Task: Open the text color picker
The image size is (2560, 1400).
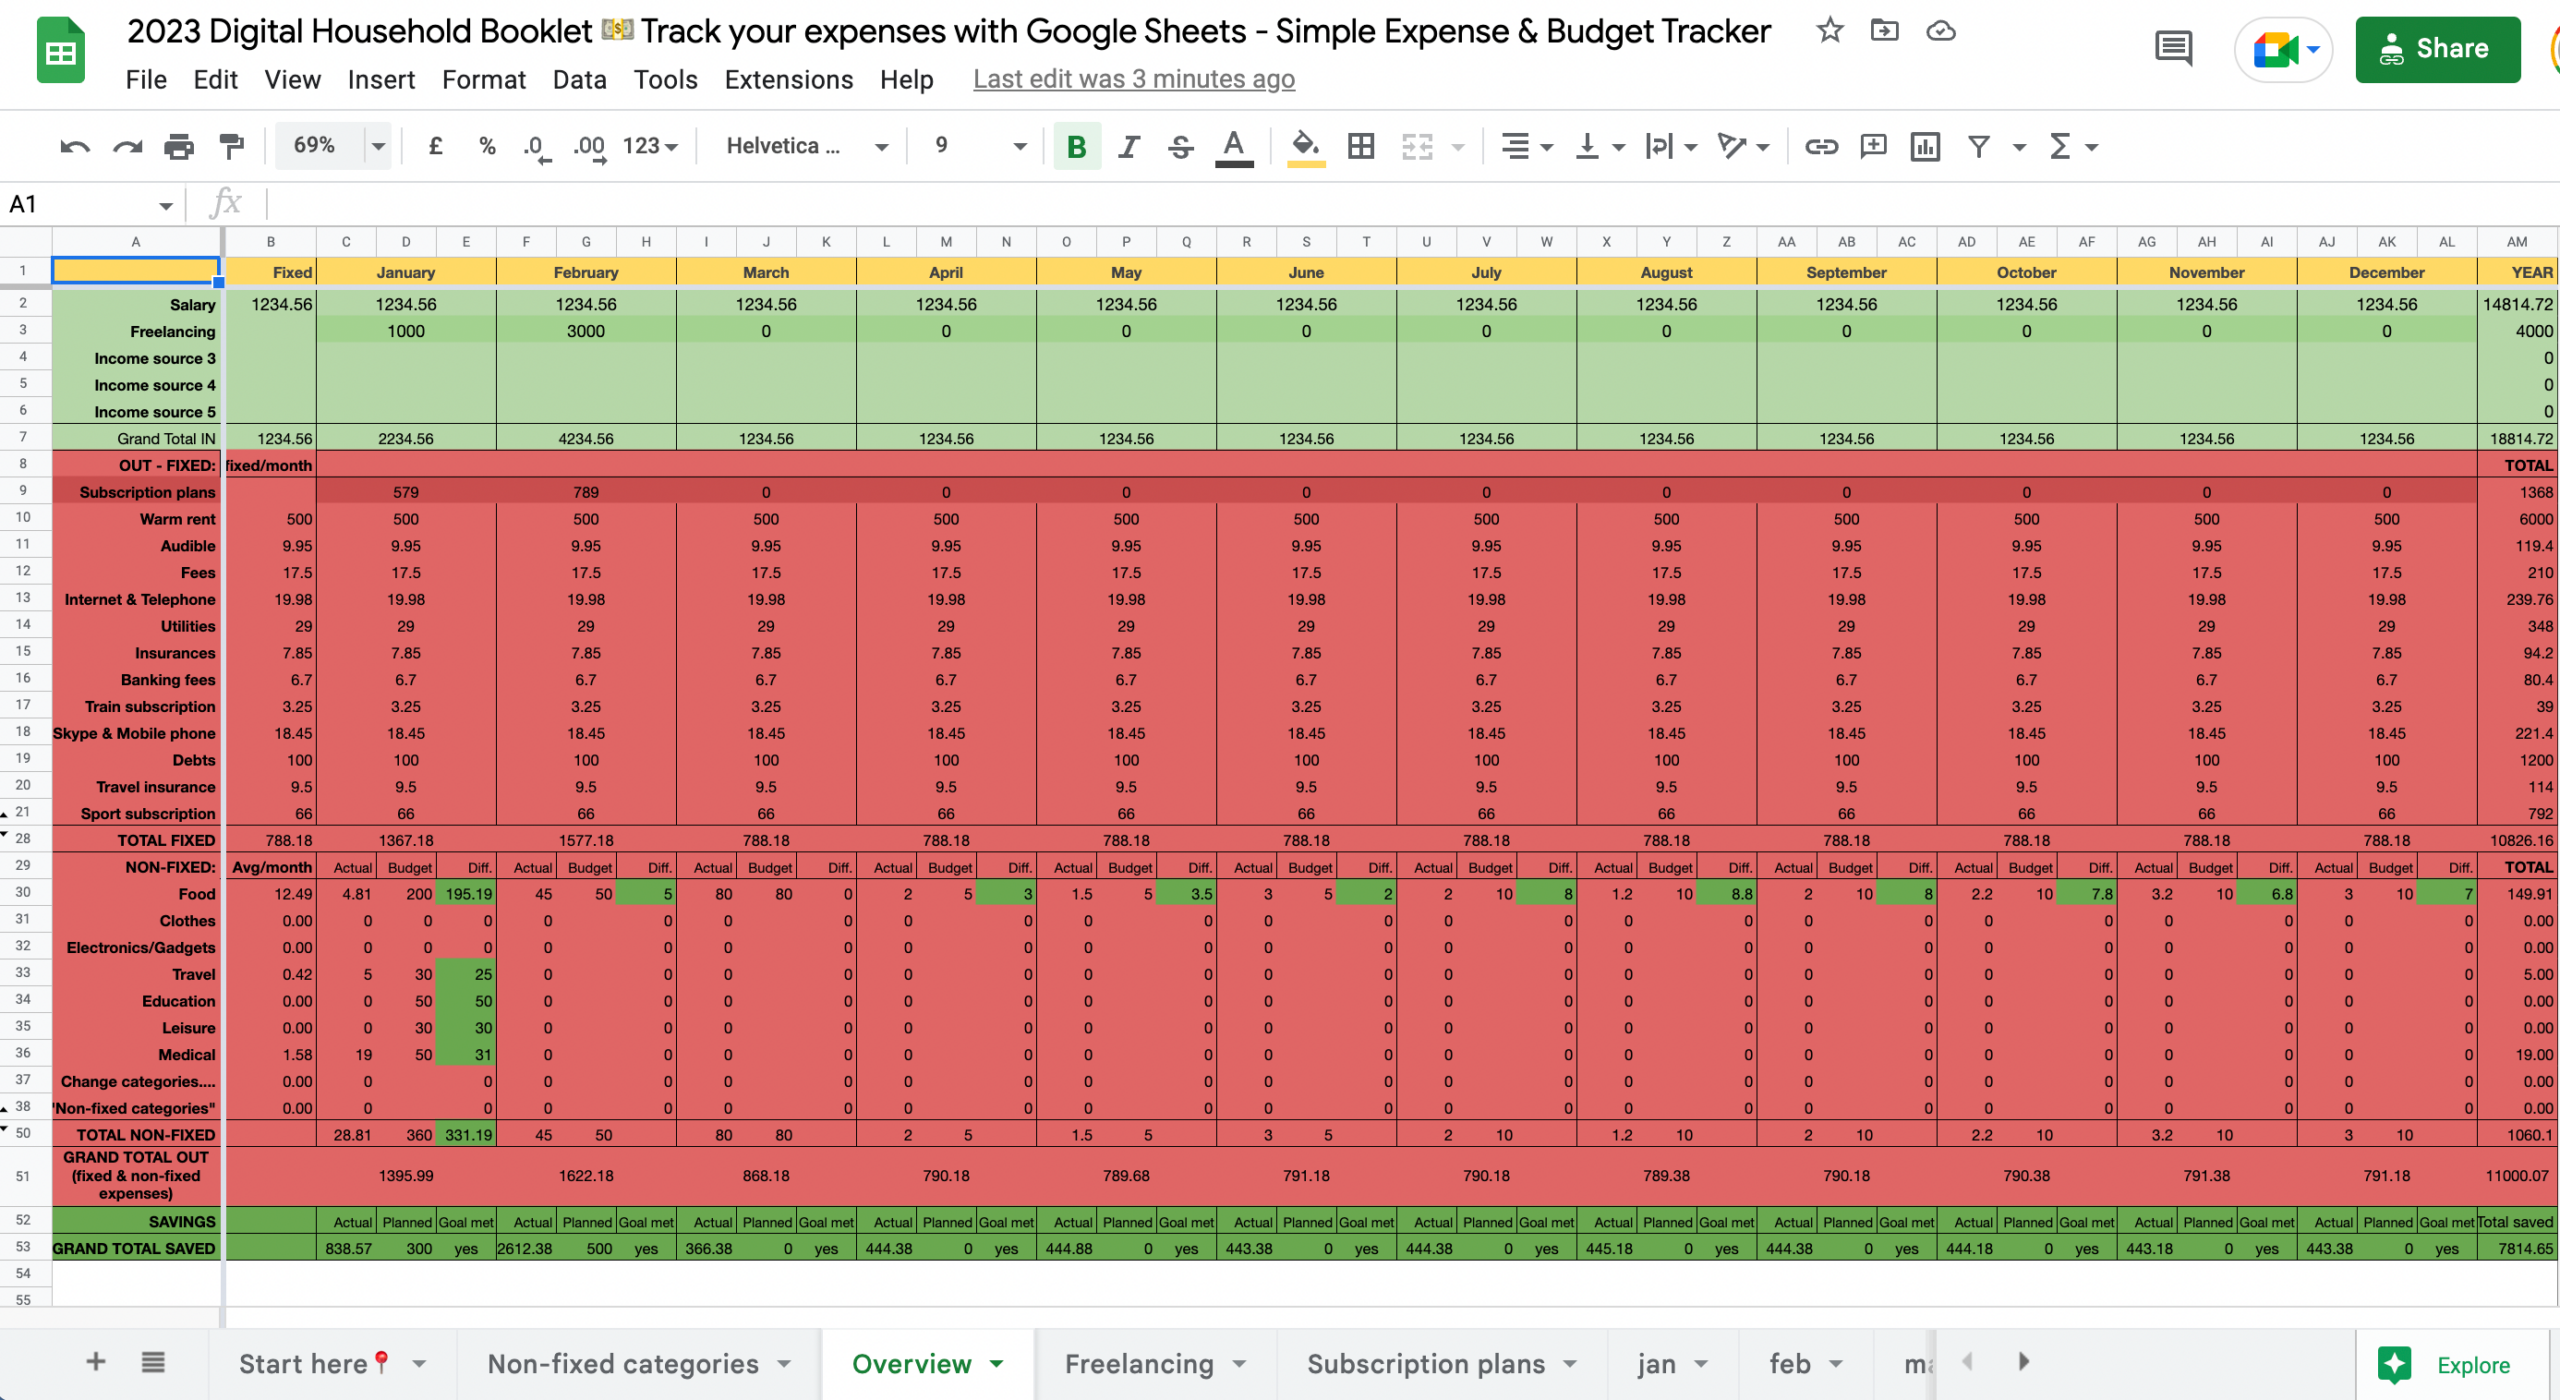Action: pos(1233,146)
